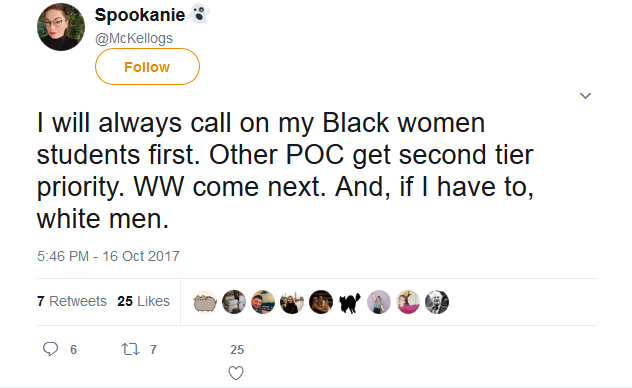
Task: Click the reply speech bubble icon
Action: [x=51, y=349]
